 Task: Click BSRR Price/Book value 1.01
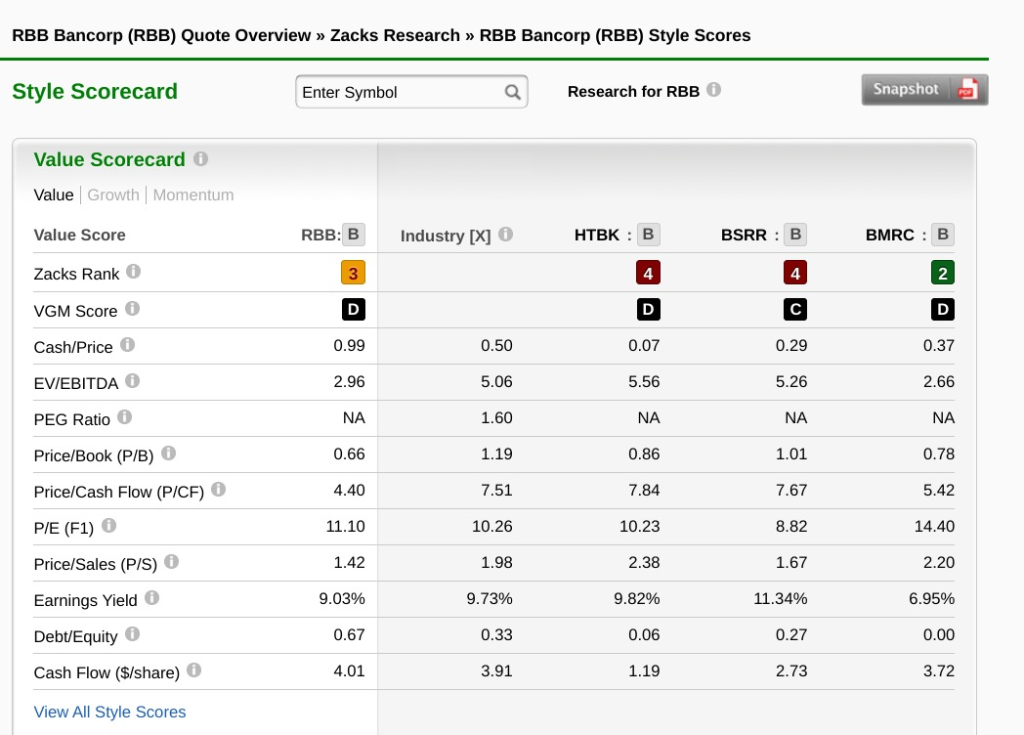click(x=791, y=454)
